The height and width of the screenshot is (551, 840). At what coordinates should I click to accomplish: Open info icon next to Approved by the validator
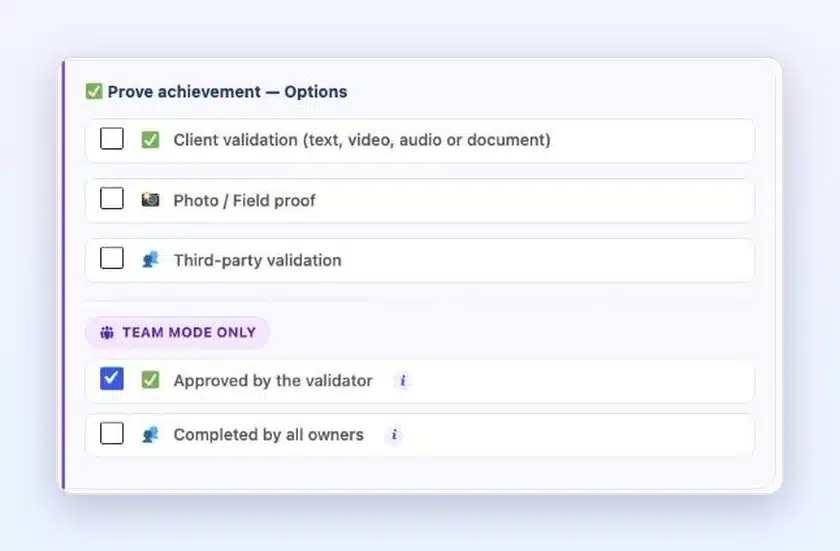tap(403, 381)
